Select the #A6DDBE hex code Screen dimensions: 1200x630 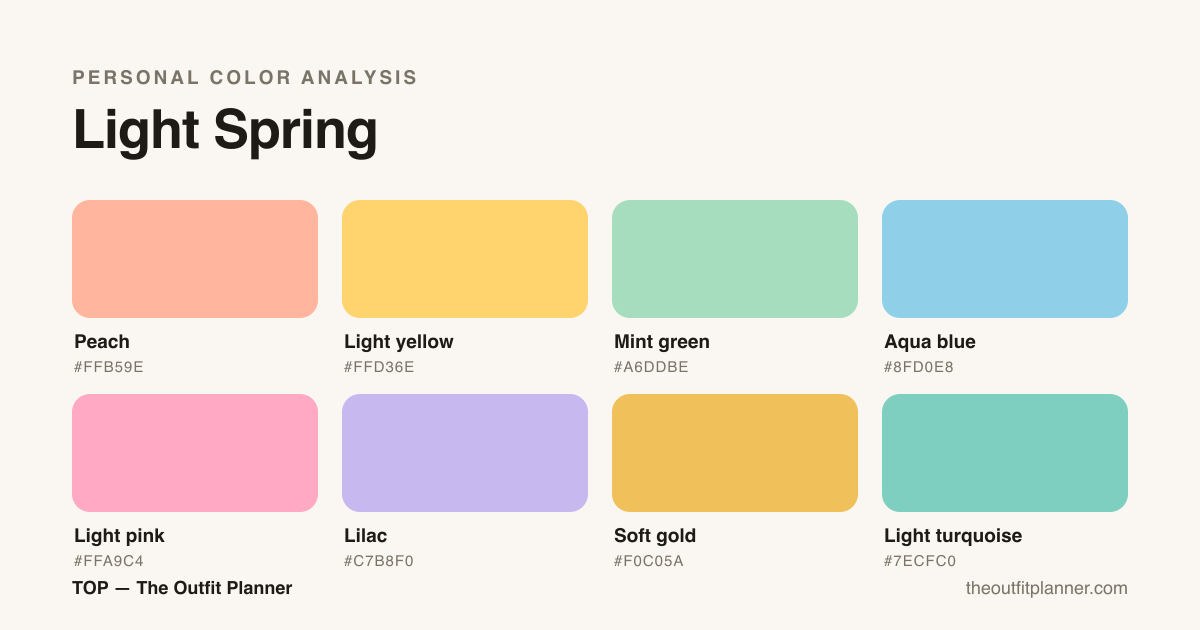pyautogui.click(x=651, y=367)
